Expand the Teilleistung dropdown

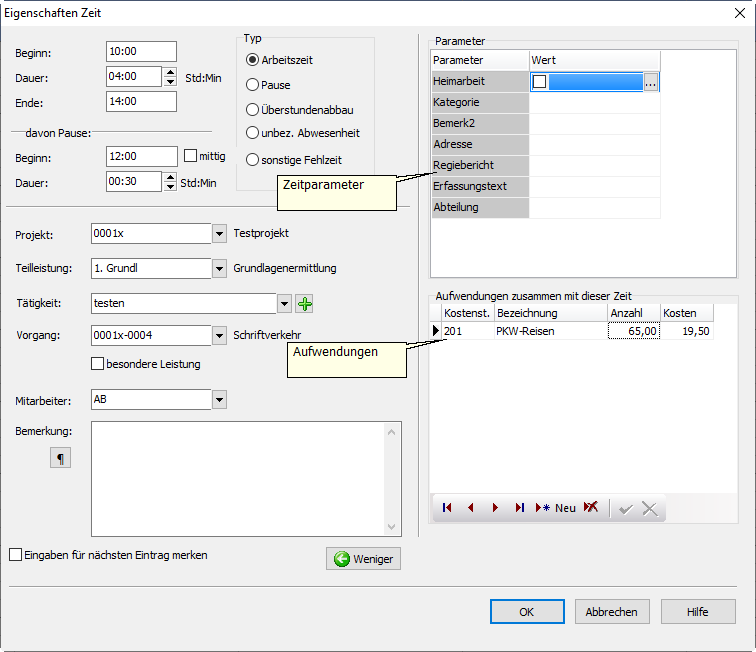219,269
